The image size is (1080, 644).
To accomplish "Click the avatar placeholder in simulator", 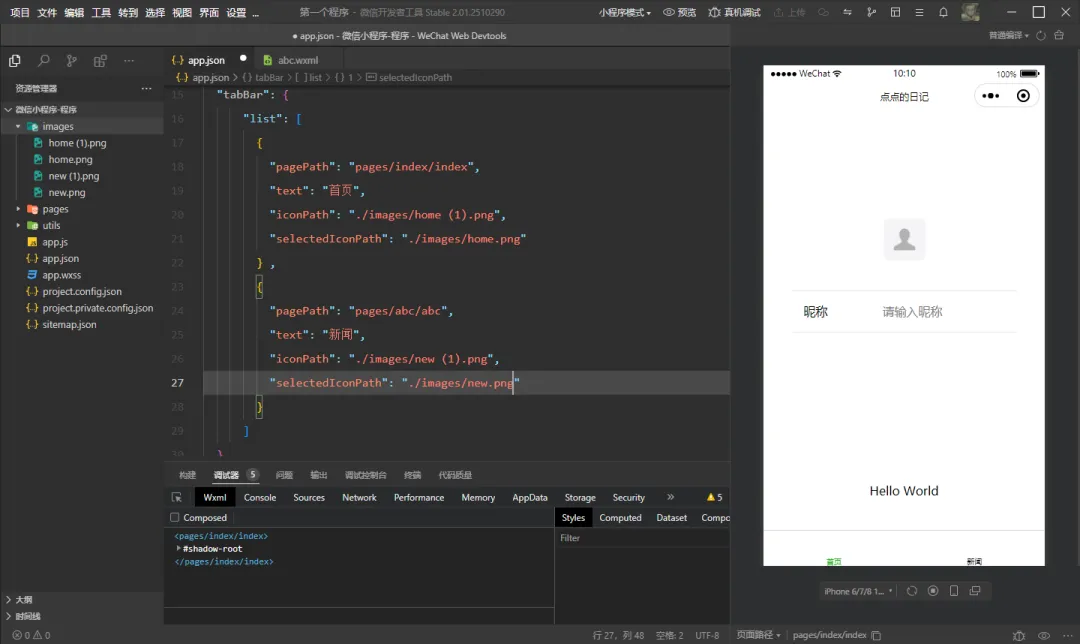I will pos(904,239).
